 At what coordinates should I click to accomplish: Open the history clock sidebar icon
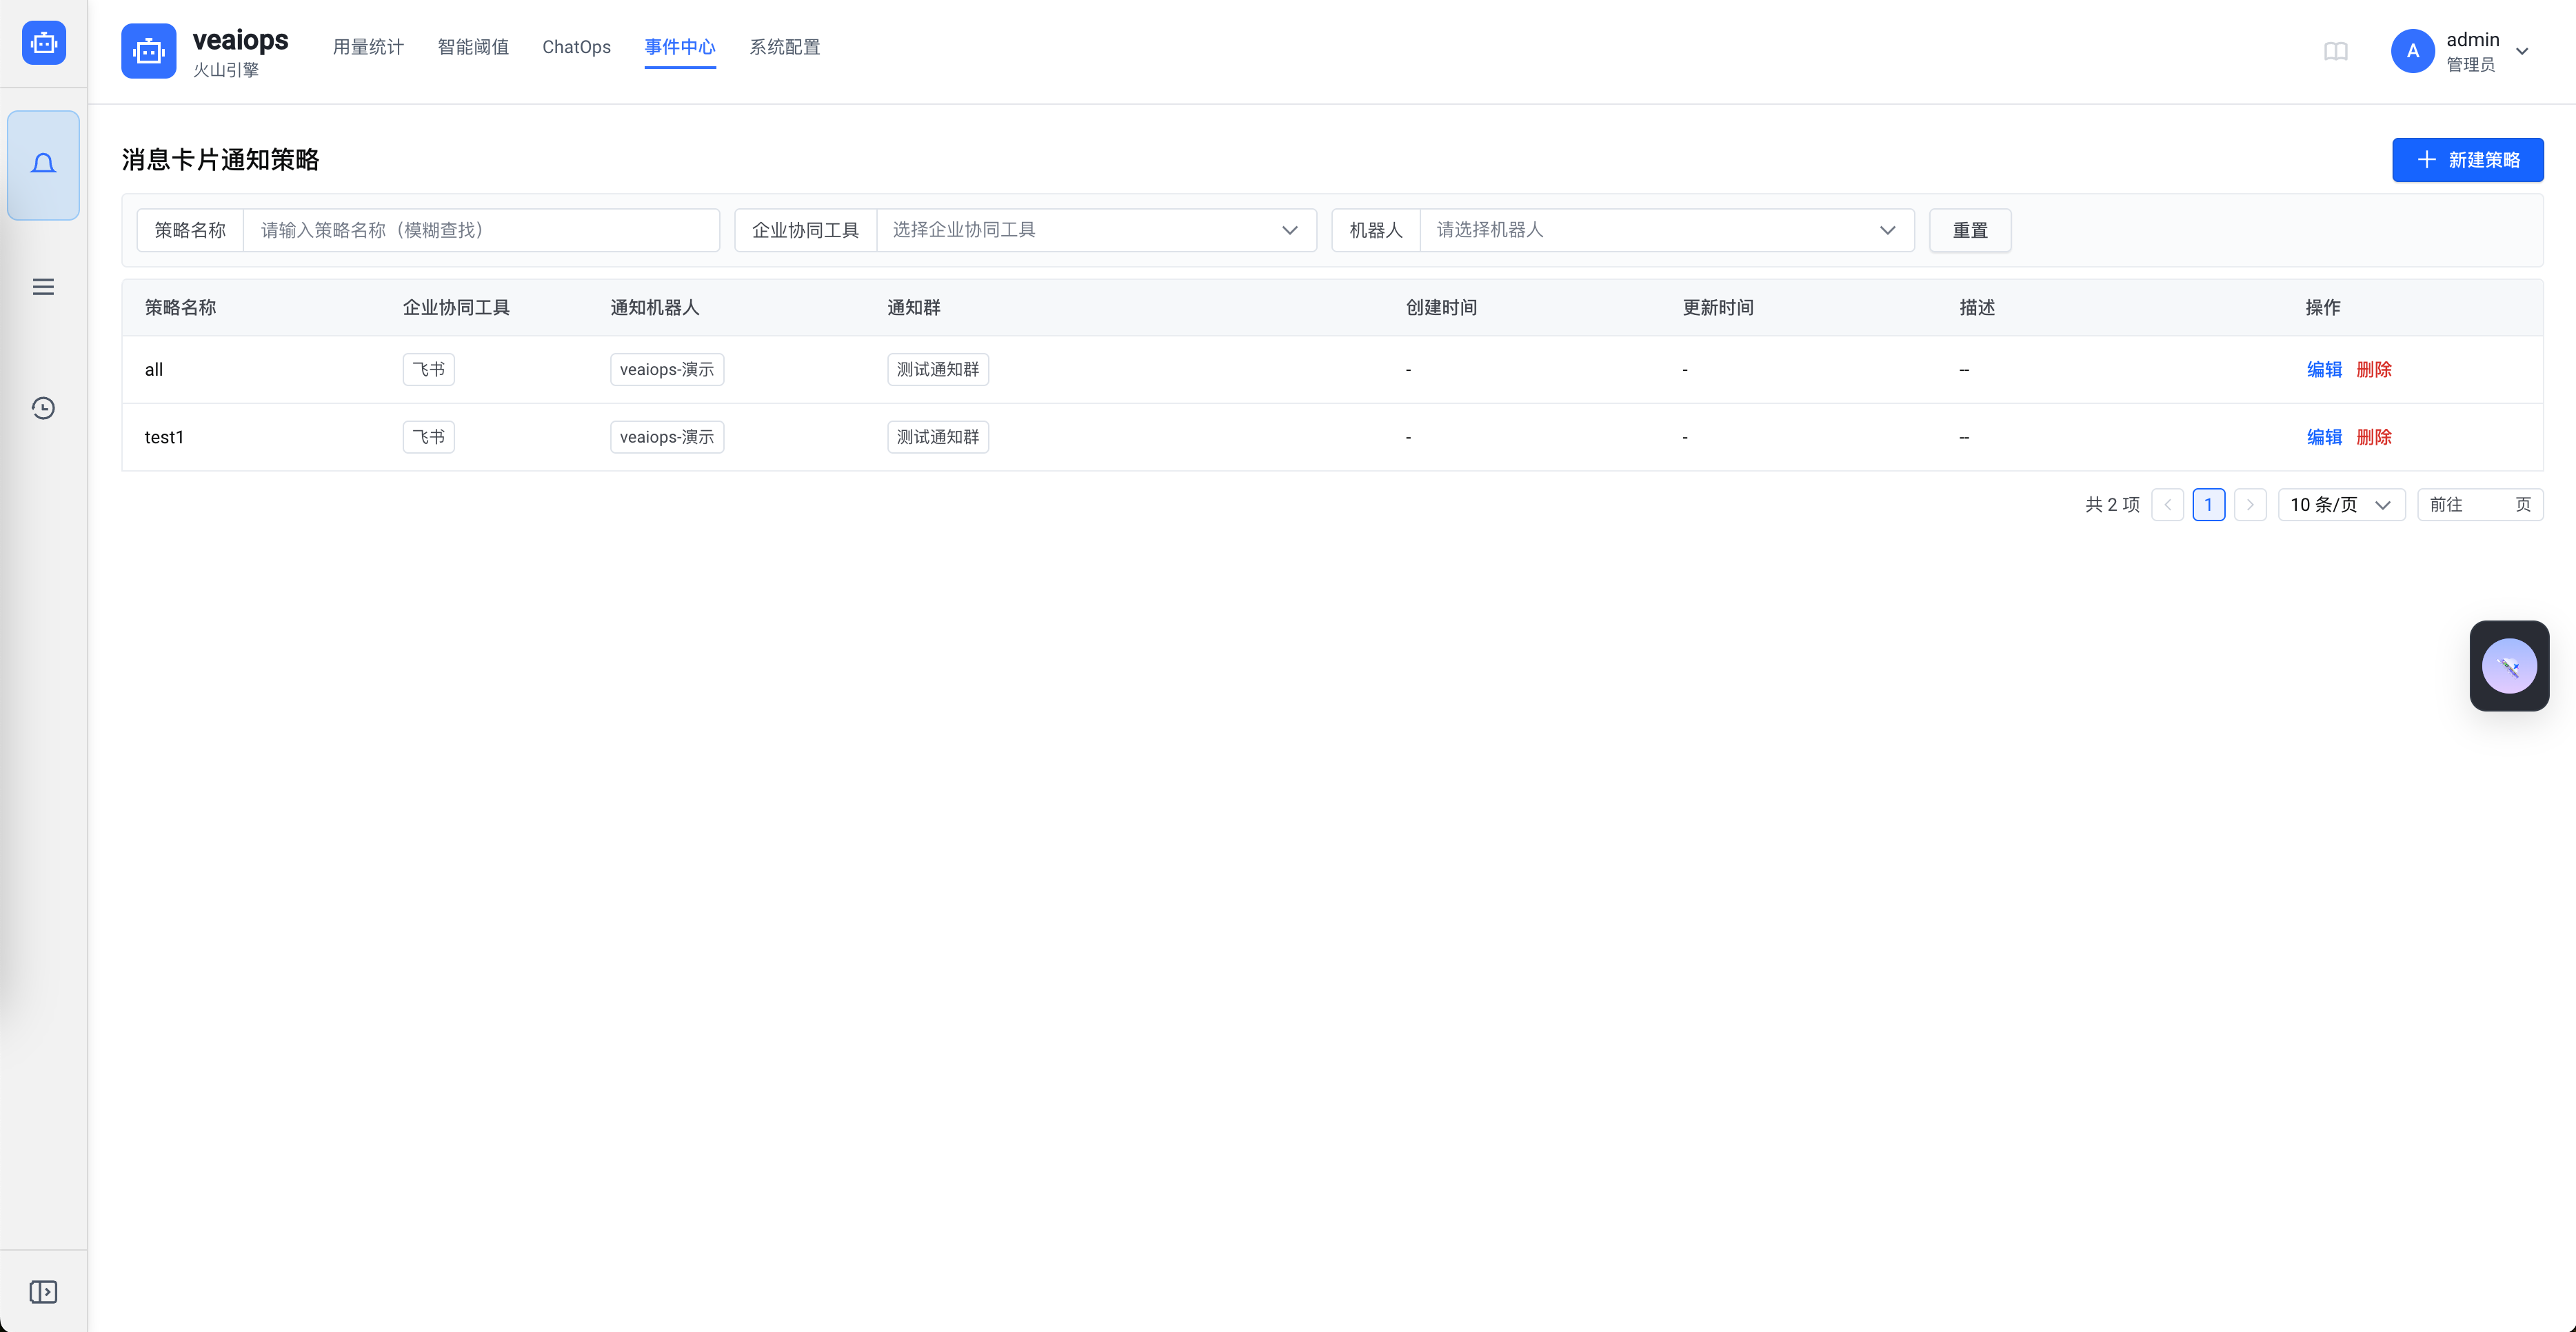coord(43,408)
